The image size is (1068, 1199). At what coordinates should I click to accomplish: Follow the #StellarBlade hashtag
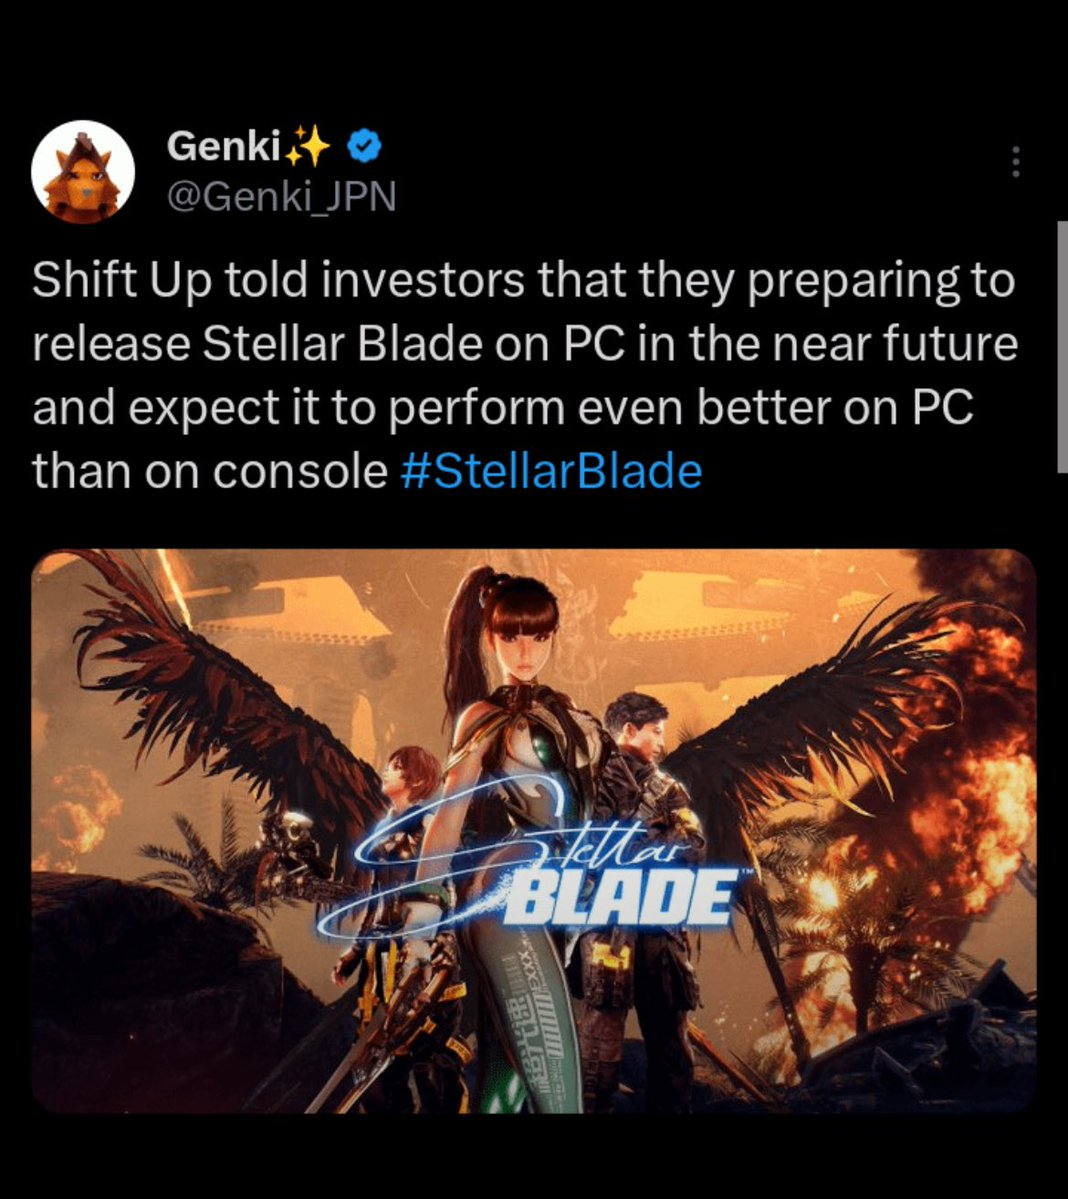(551, 471)
